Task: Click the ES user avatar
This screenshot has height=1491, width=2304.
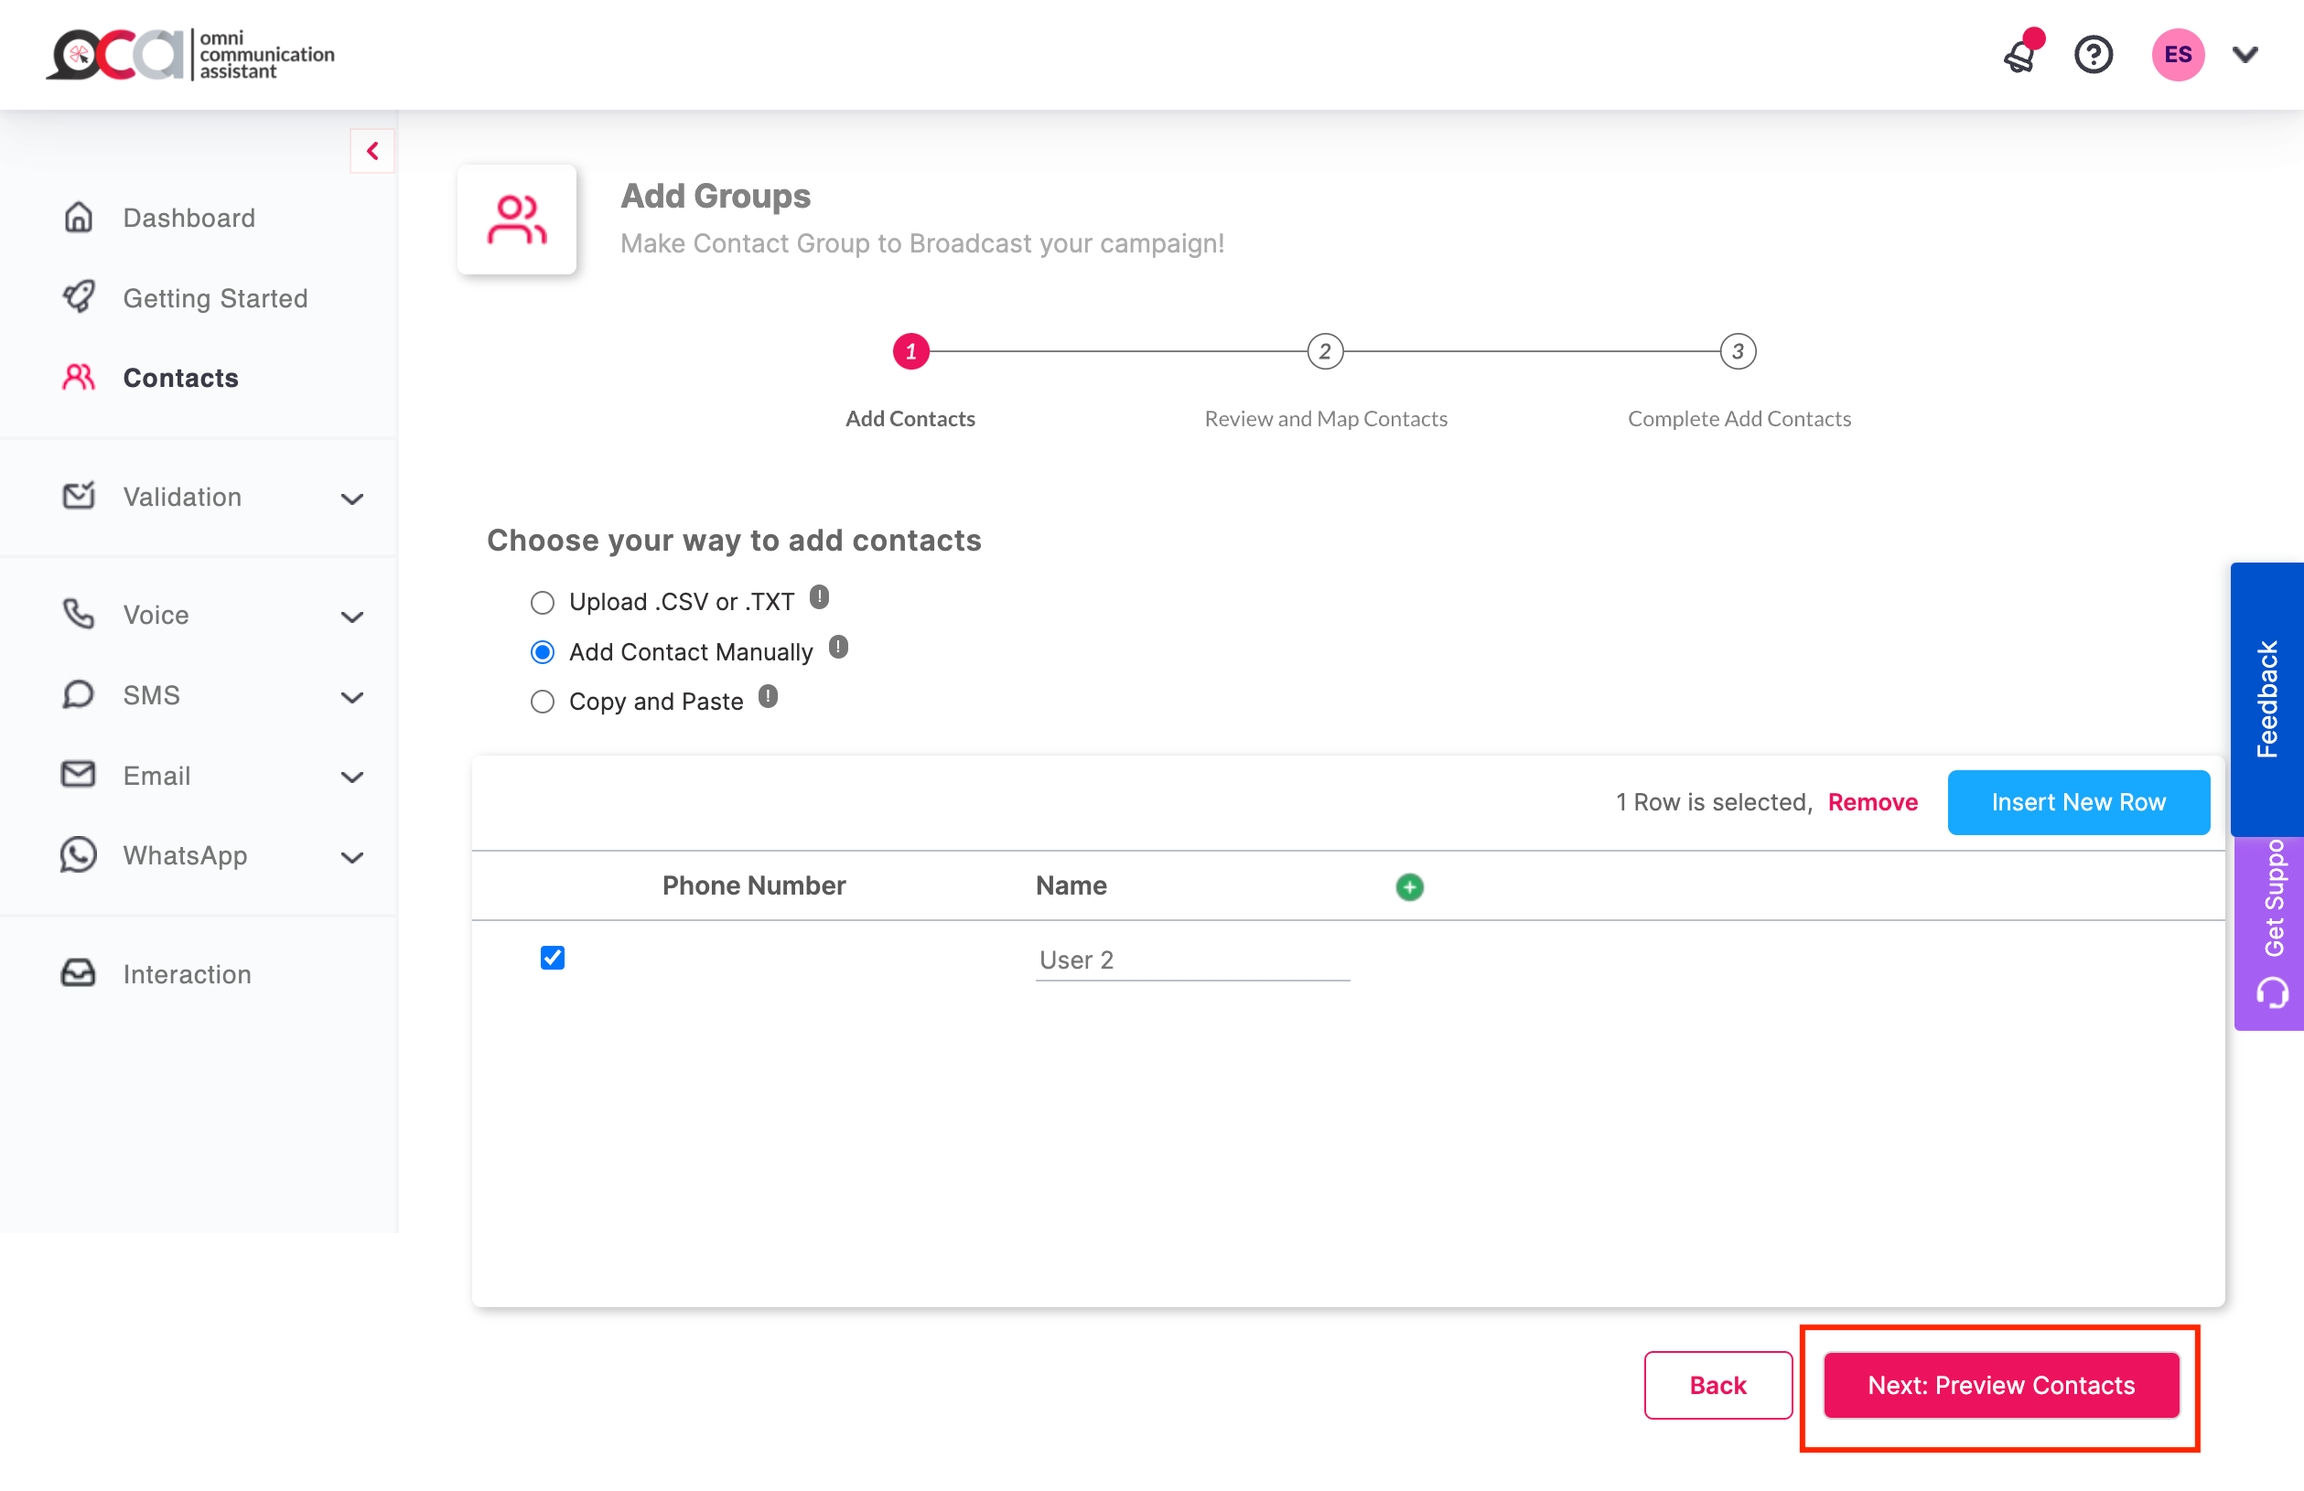Action: pyautogui.click(x=2177, y=55)
